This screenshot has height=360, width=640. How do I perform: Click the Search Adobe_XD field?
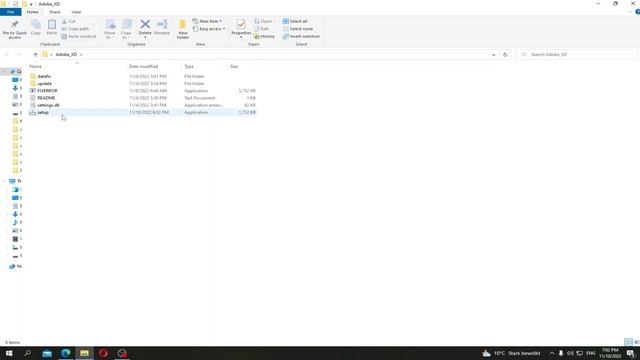[x=576, y=55]
